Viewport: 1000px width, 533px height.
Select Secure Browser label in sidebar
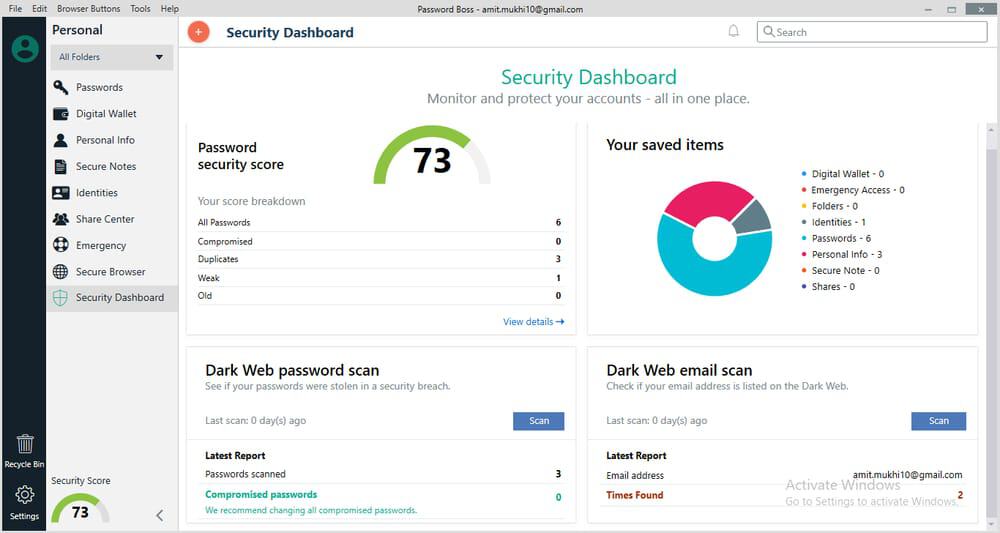(x=110, y=272)
